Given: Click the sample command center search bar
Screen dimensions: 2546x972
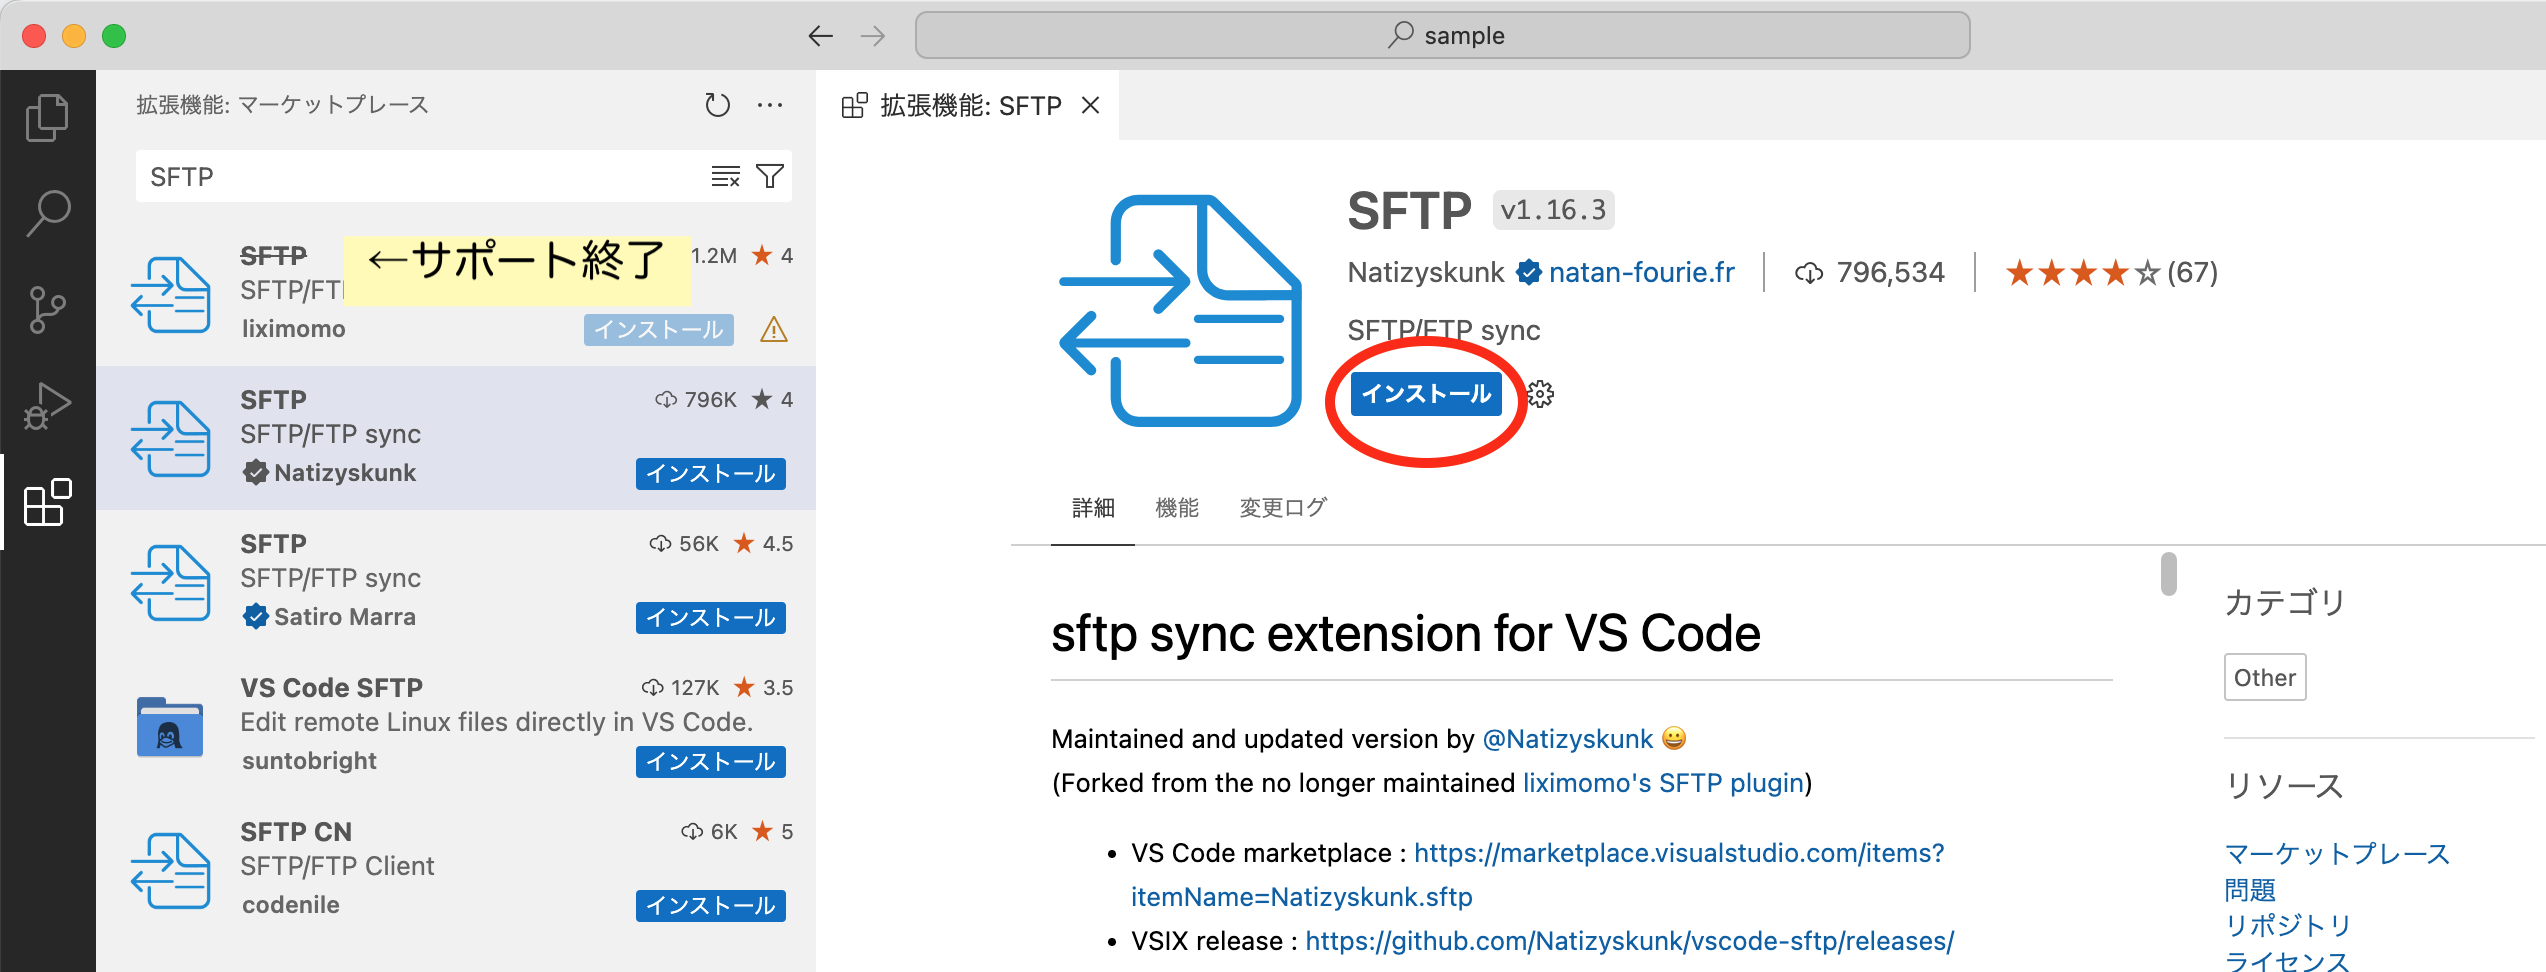Looking at the screenshot, I should click(x=1443, y=36).
